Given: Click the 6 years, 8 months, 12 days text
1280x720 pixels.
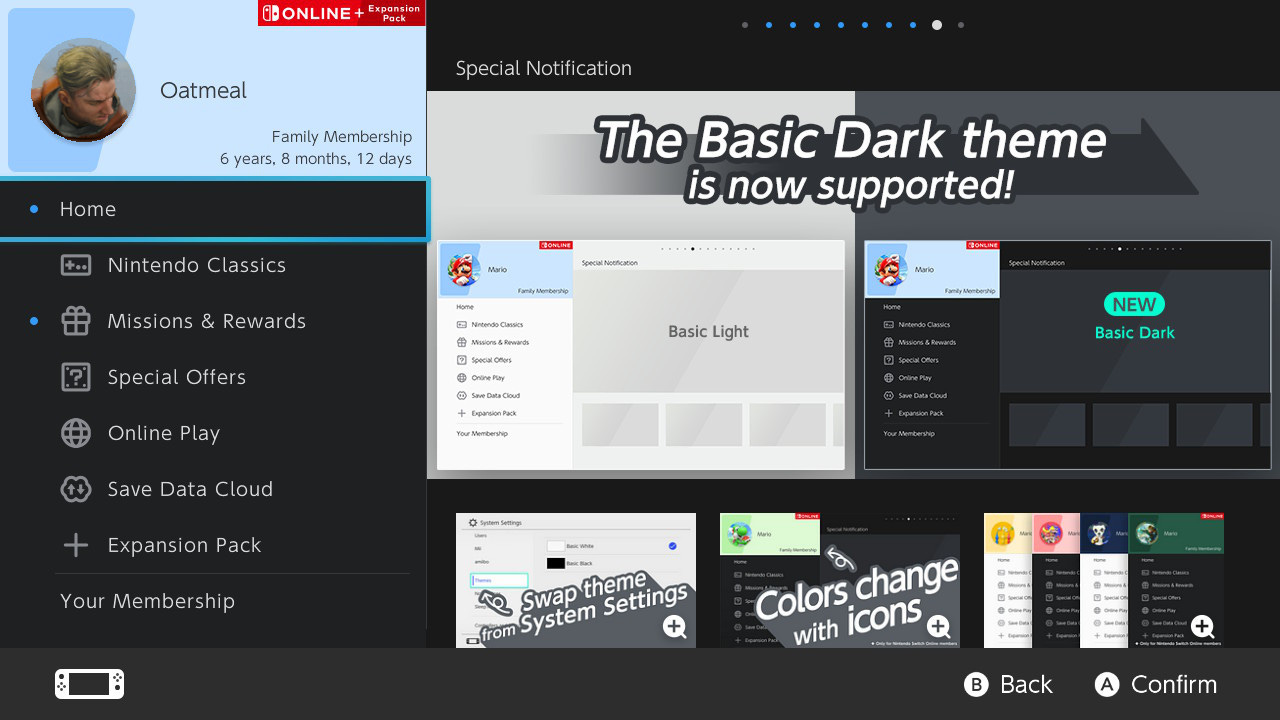Looking at the screenshot, I should point(316,159).
